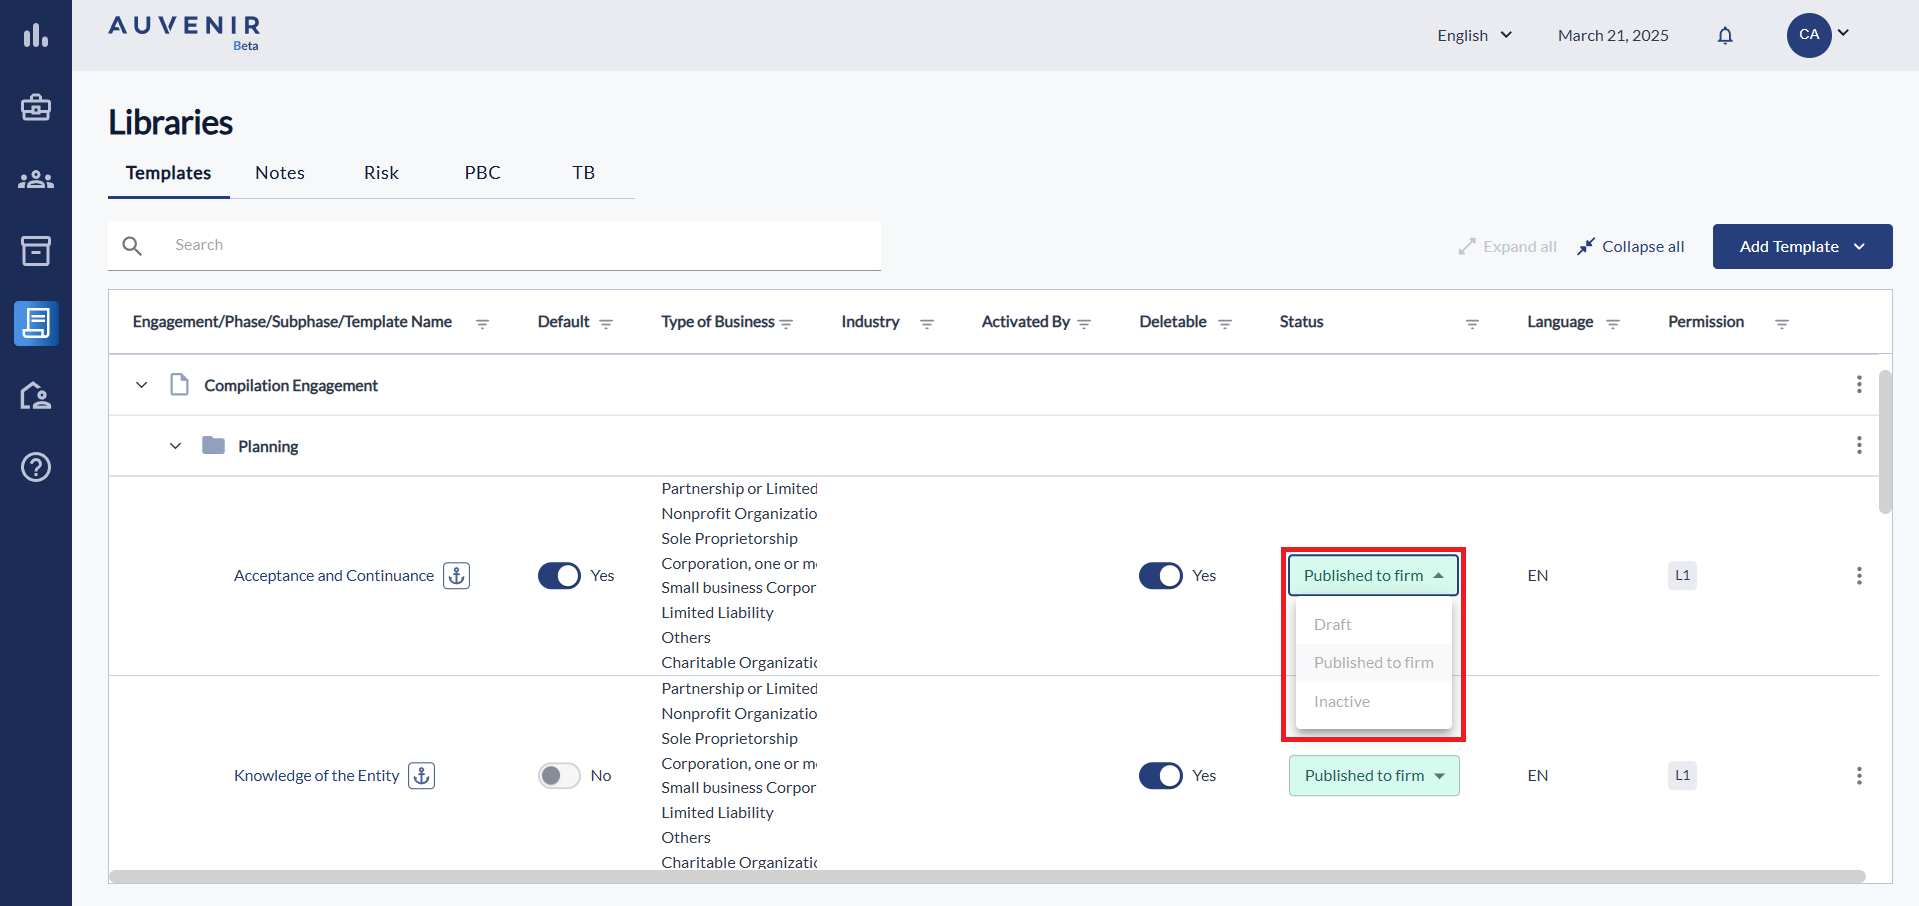Click the archive box sidebar icon

[36, 251]
